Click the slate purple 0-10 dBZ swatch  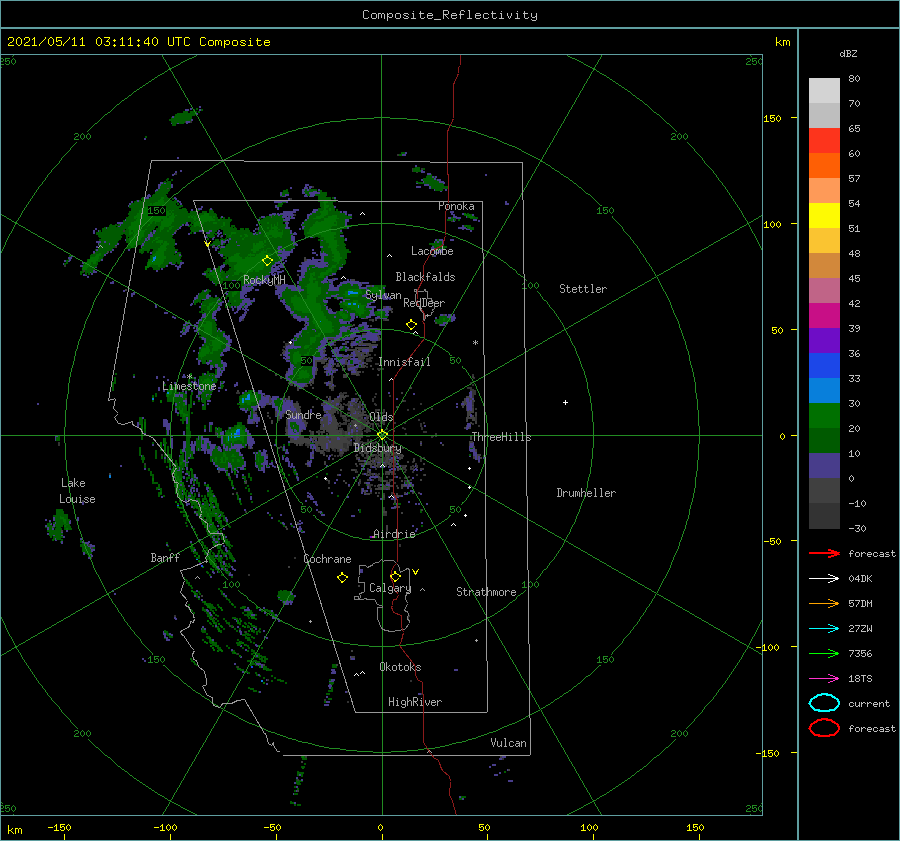click(x=824, y=466)
